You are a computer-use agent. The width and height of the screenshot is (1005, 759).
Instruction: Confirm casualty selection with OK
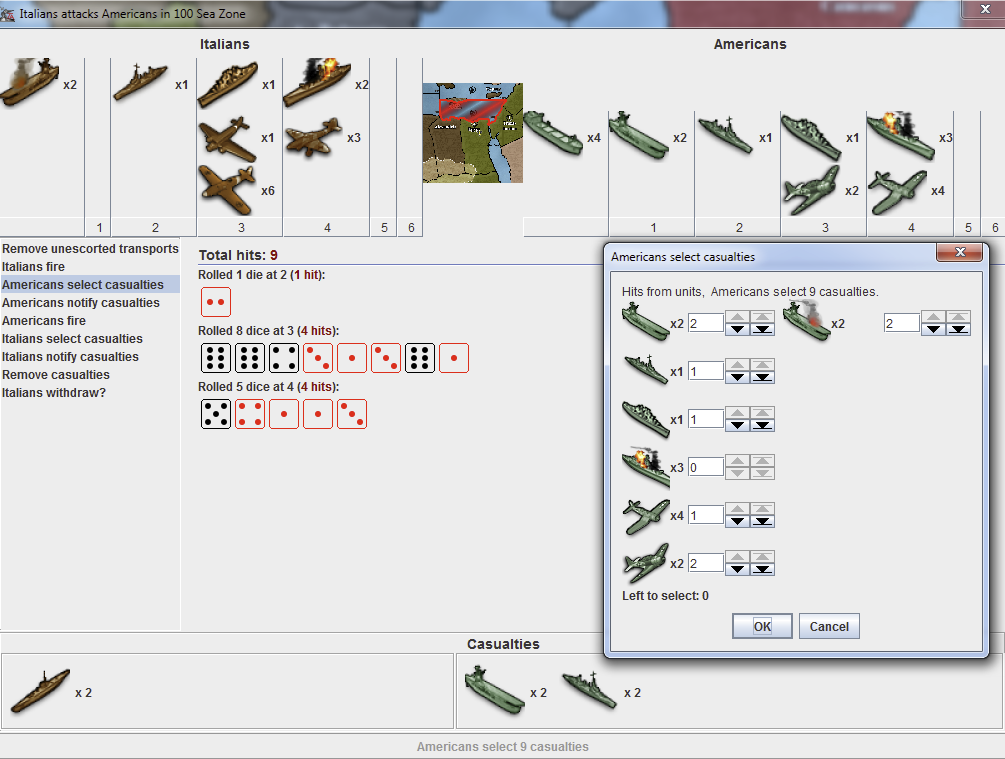click(x=761, y=626)
